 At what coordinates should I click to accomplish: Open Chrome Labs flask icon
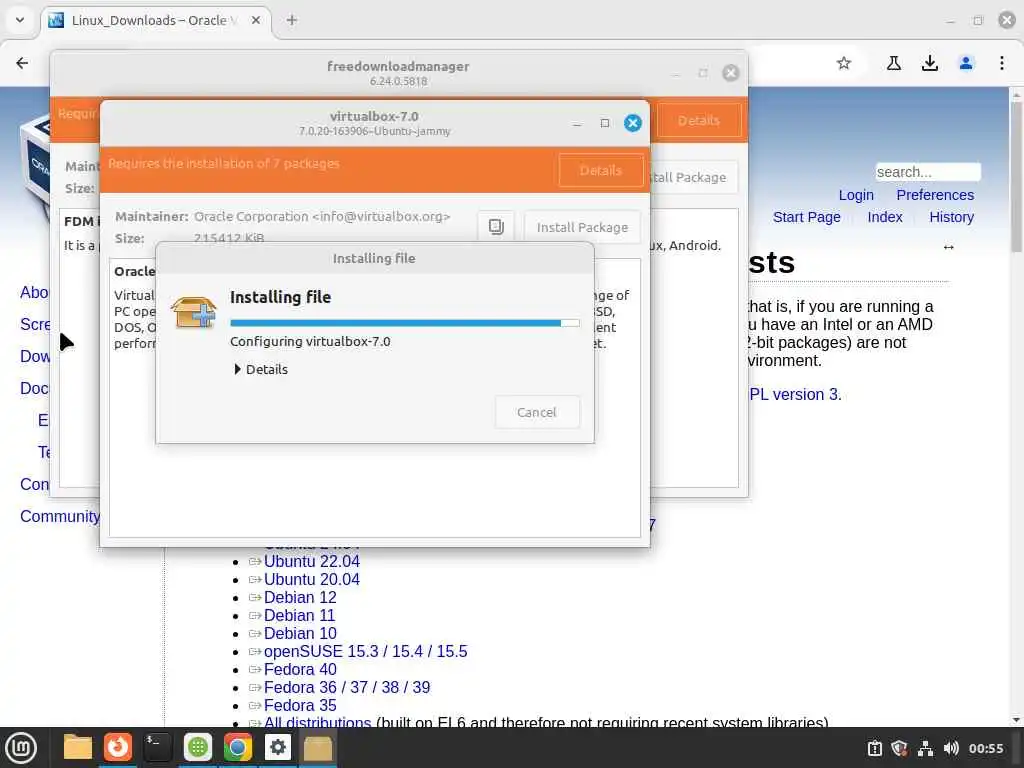coord(894,63)
